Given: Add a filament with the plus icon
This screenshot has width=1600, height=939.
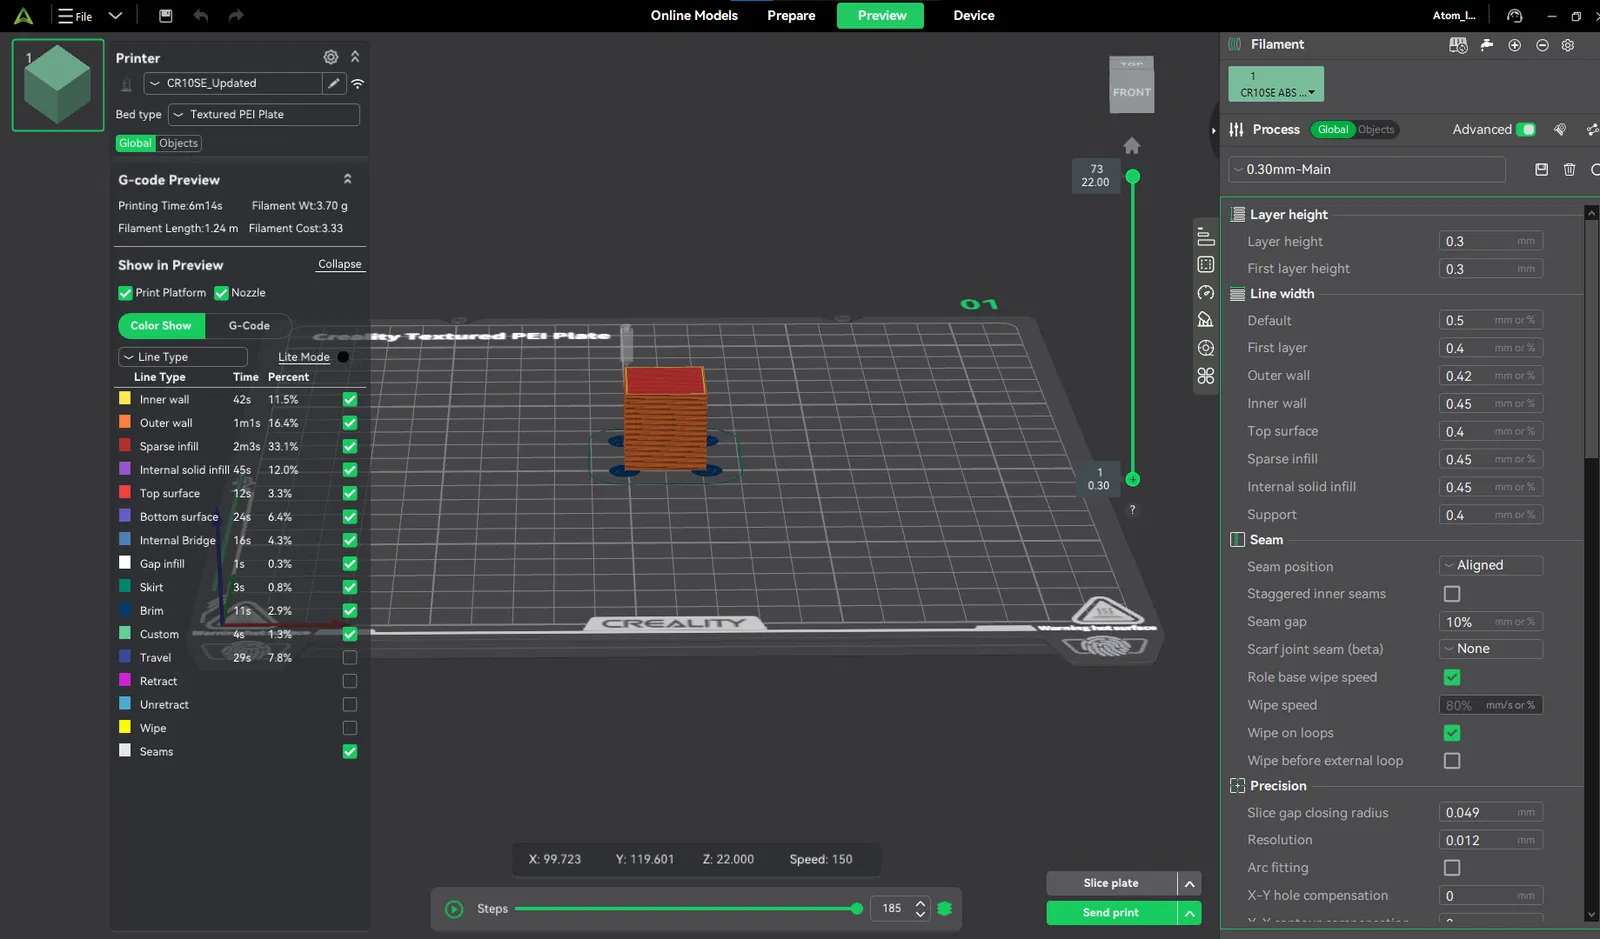Looking at the screenshot, I should 1515,45.
